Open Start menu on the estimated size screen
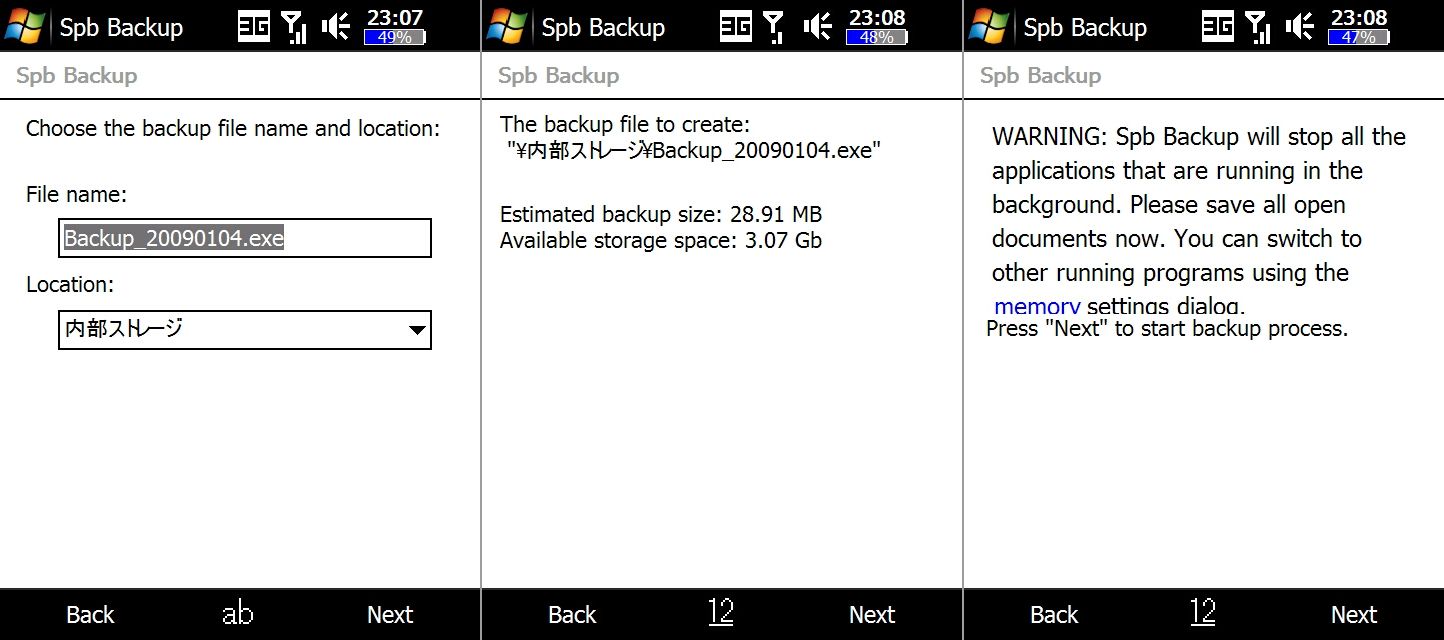Image resolution: width=1444 pixels, height=640 pixels. point(506,26)
